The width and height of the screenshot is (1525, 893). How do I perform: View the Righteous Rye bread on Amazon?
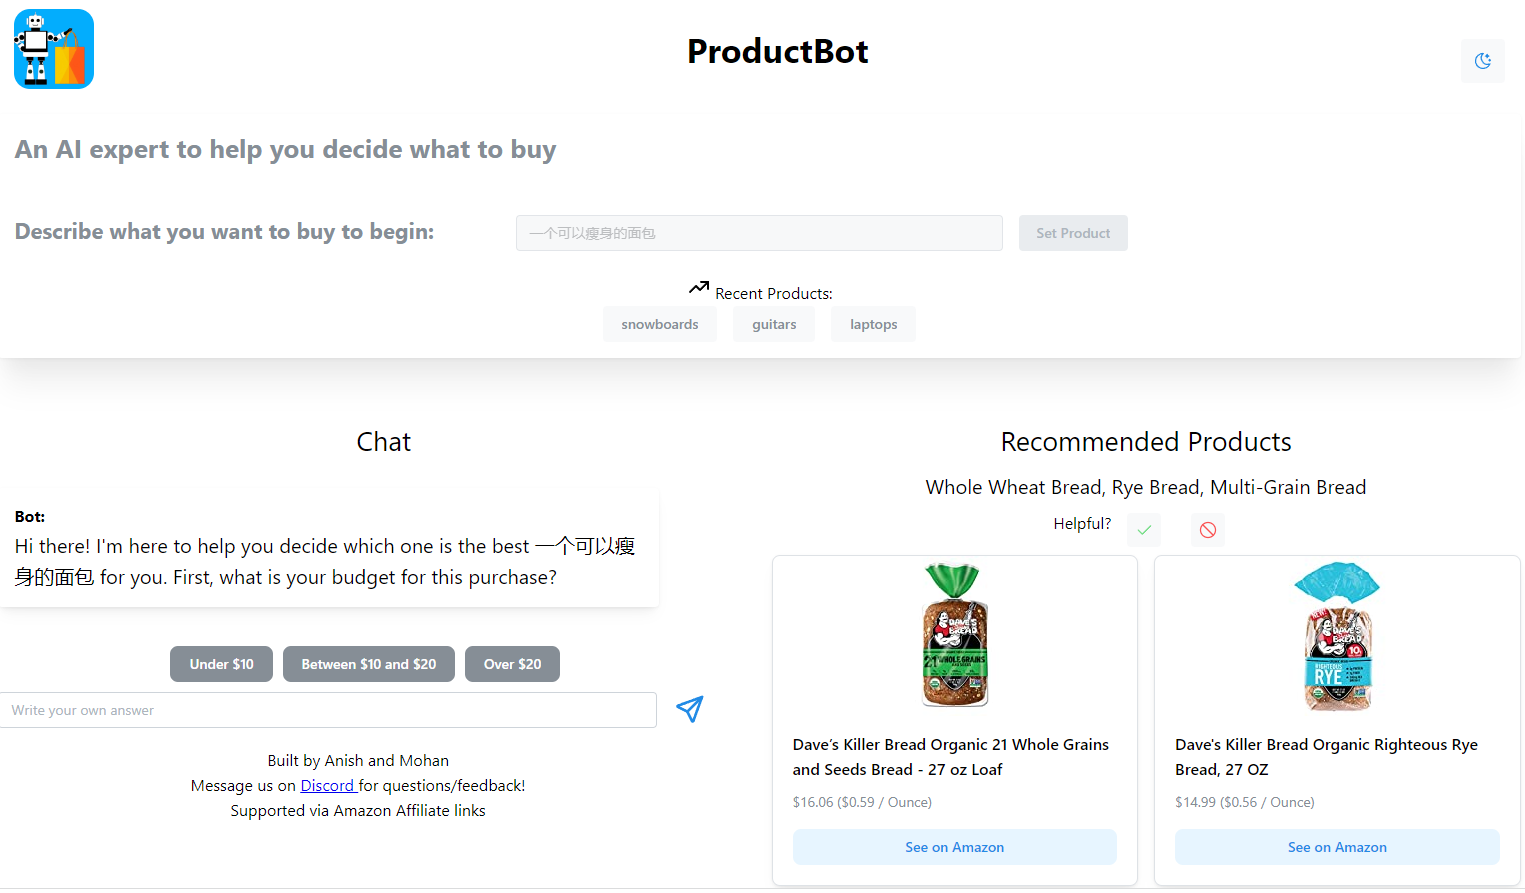click(x=1337, y=847)
